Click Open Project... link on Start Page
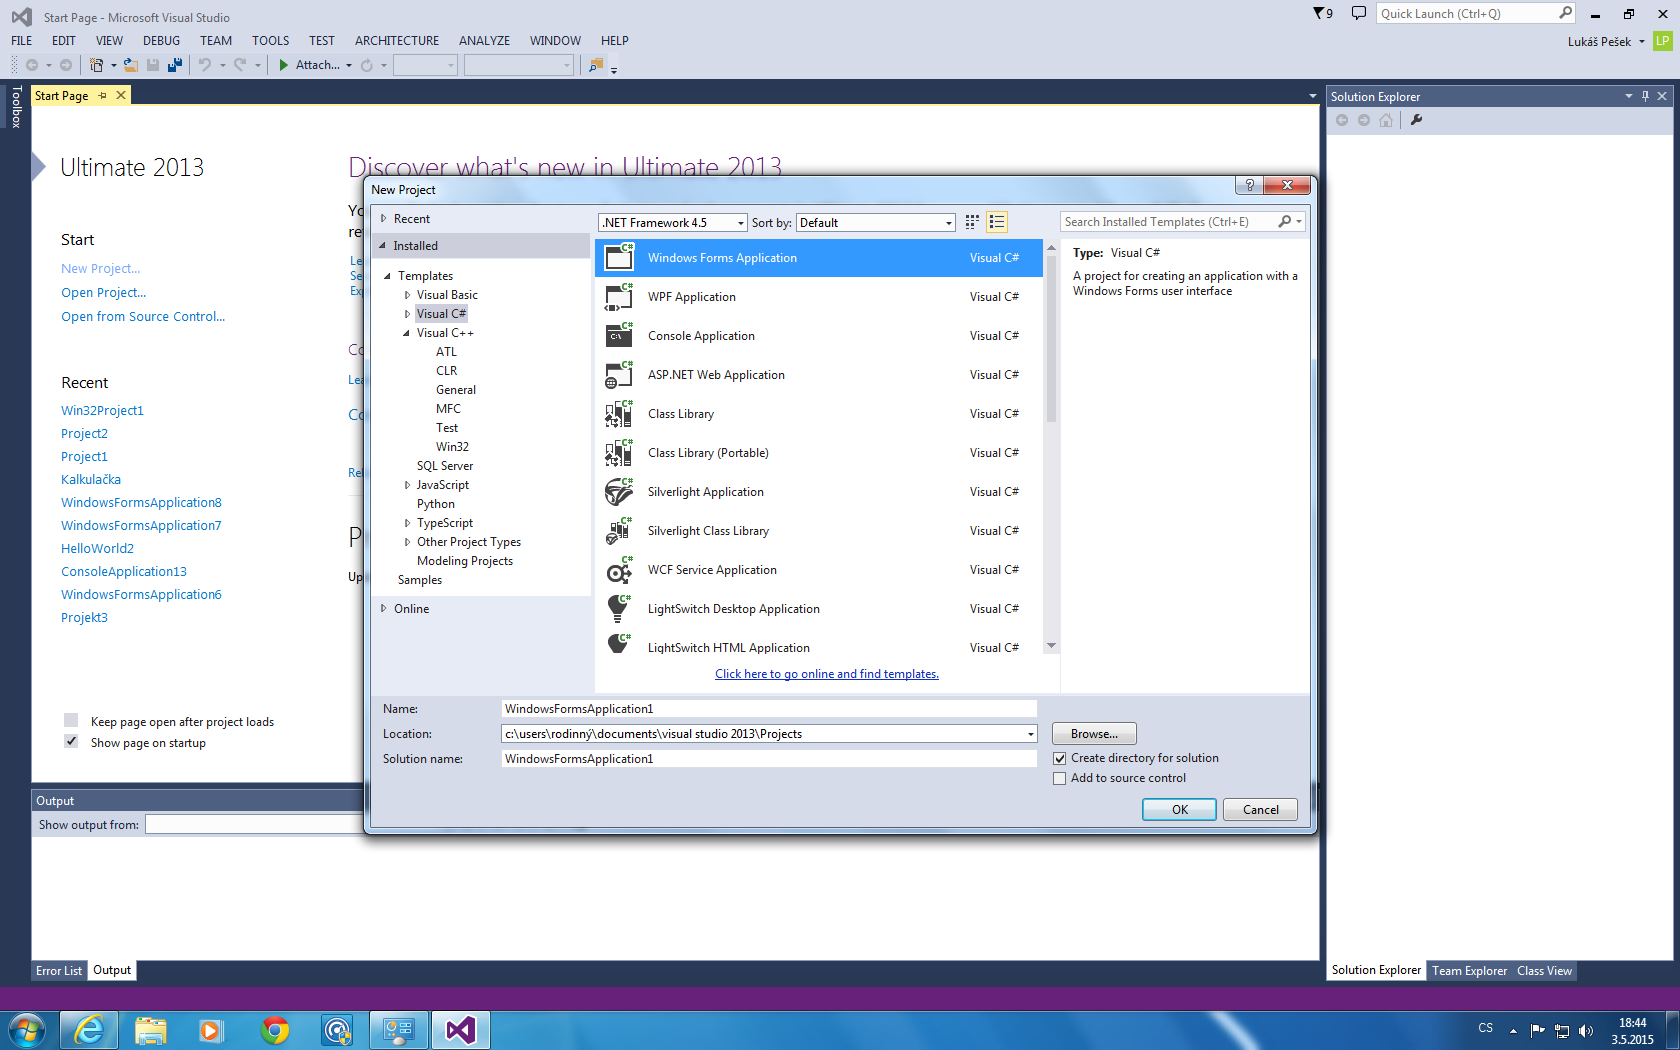The width and height of the screenshot is (1680, 1050). pos(103,293)
